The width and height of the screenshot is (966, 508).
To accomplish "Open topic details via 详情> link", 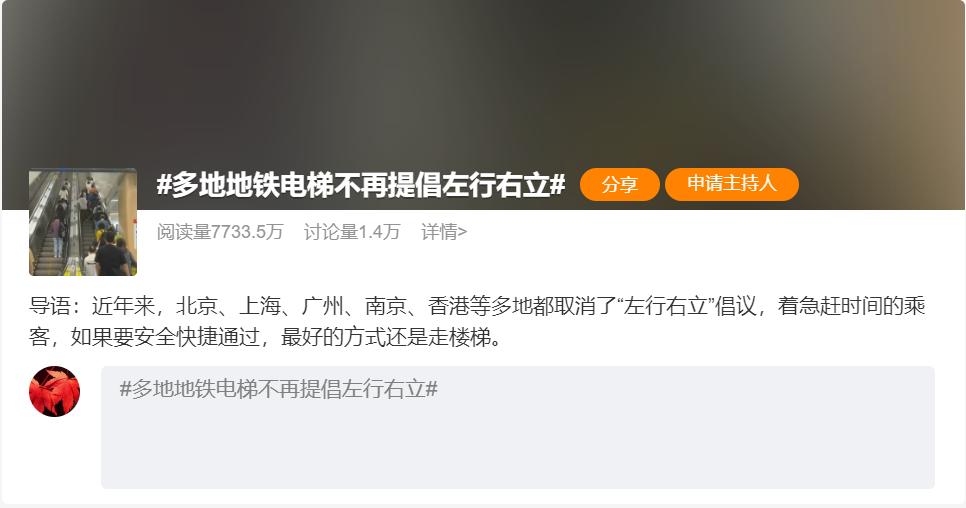I will click(444, 232).
